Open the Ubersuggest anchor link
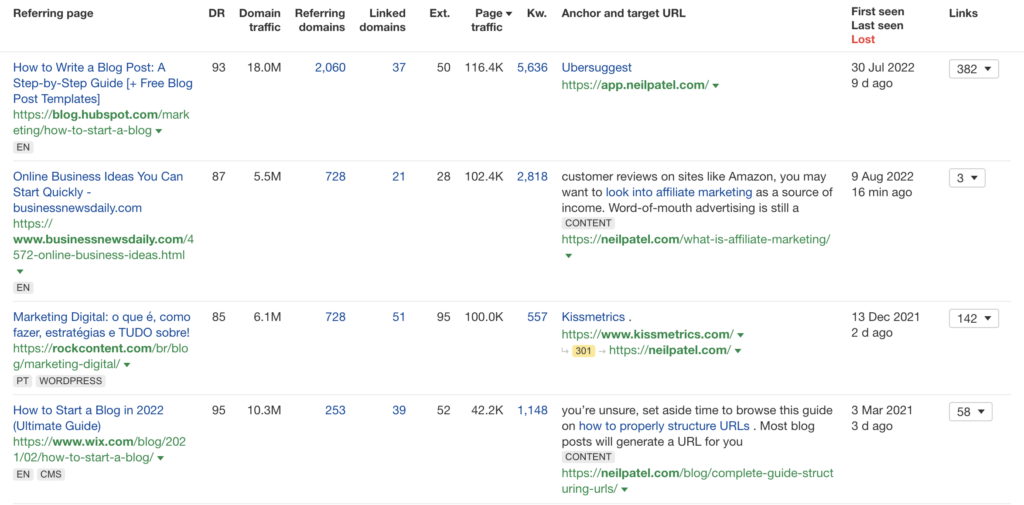Image resolution: width=1024 pixels, height=505 pixels. [x=596, y=68]
